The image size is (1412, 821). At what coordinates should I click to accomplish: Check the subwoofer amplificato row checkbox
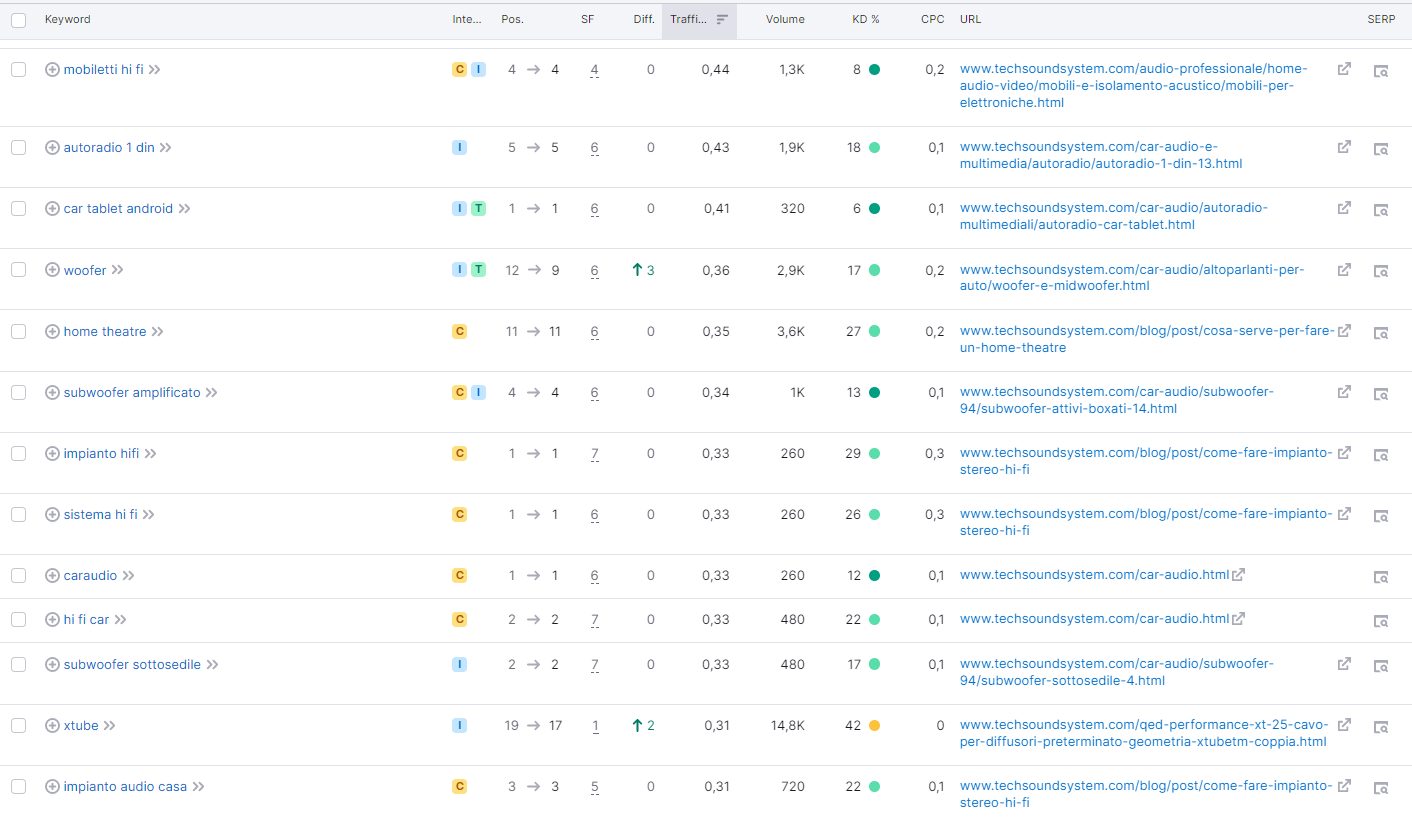click(x=18, y=392)
